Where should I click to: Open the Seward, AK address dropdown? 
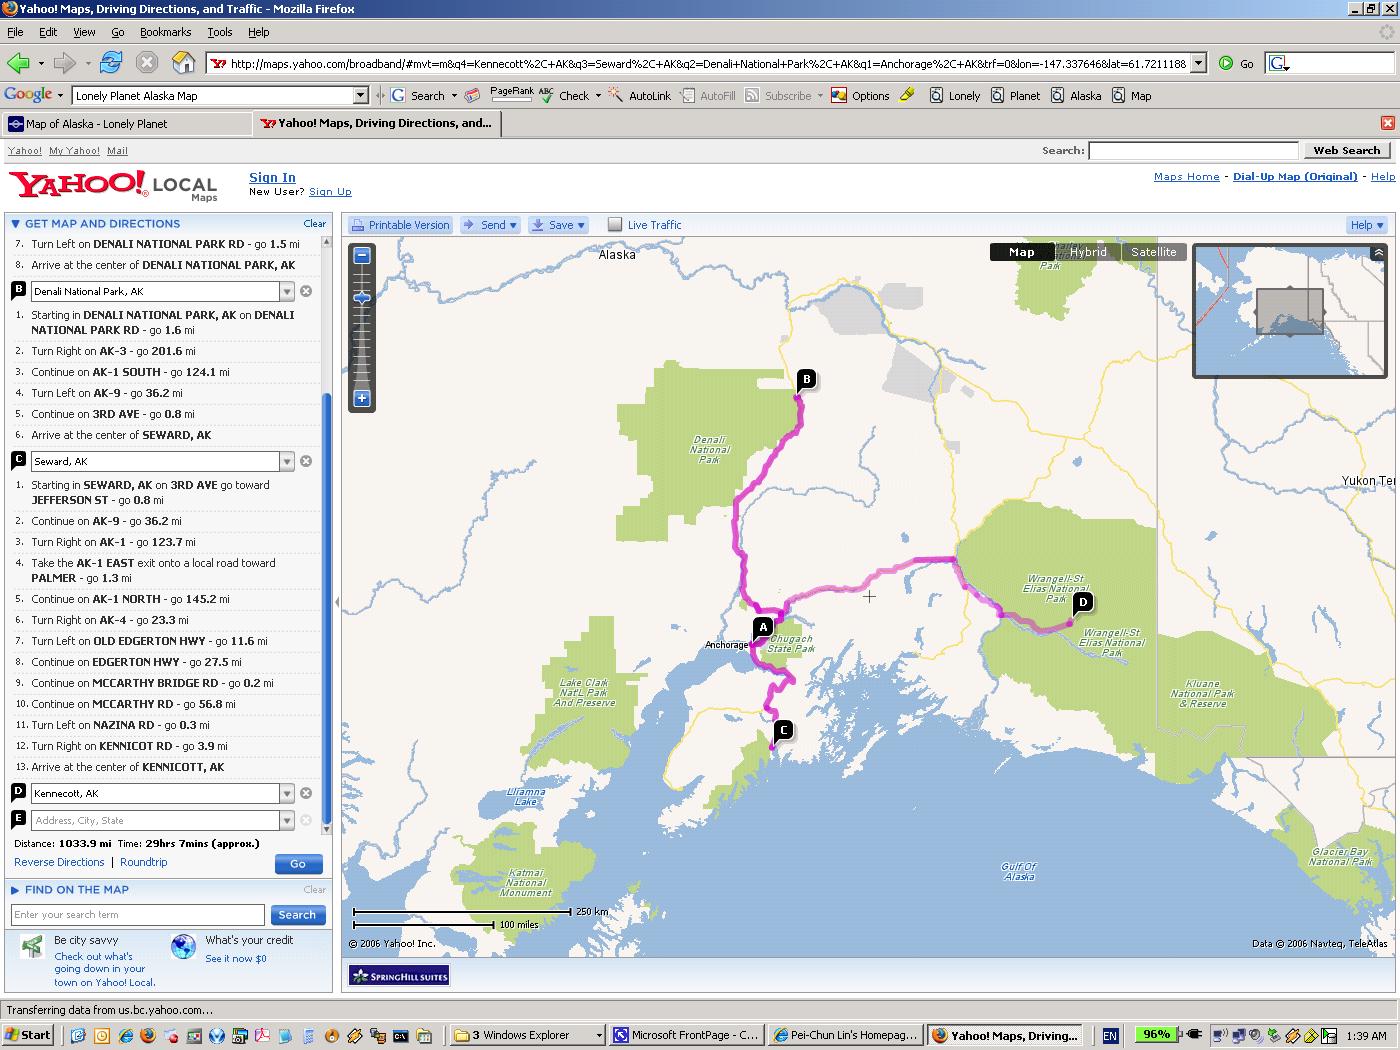click(287, 462)
